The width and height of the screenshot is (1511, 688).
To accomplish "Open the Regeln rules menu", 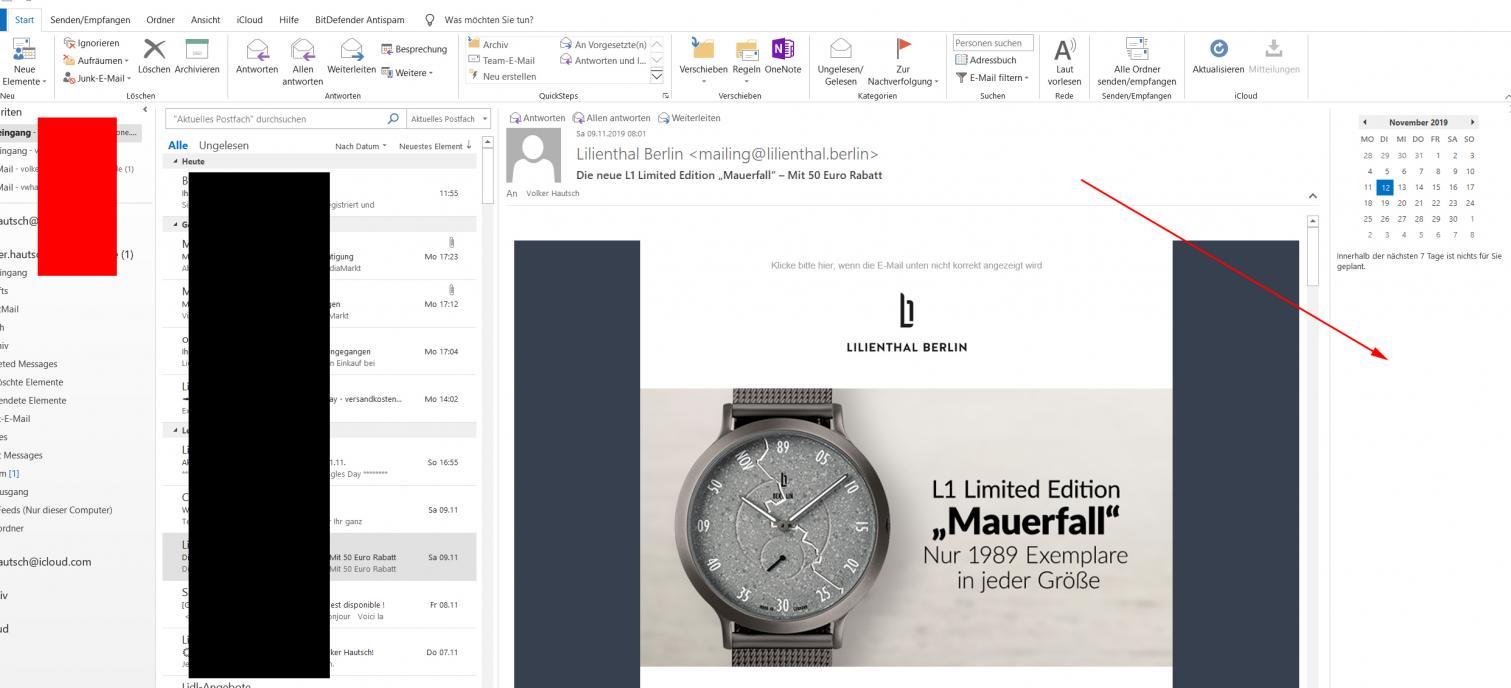I will (746, 60).
